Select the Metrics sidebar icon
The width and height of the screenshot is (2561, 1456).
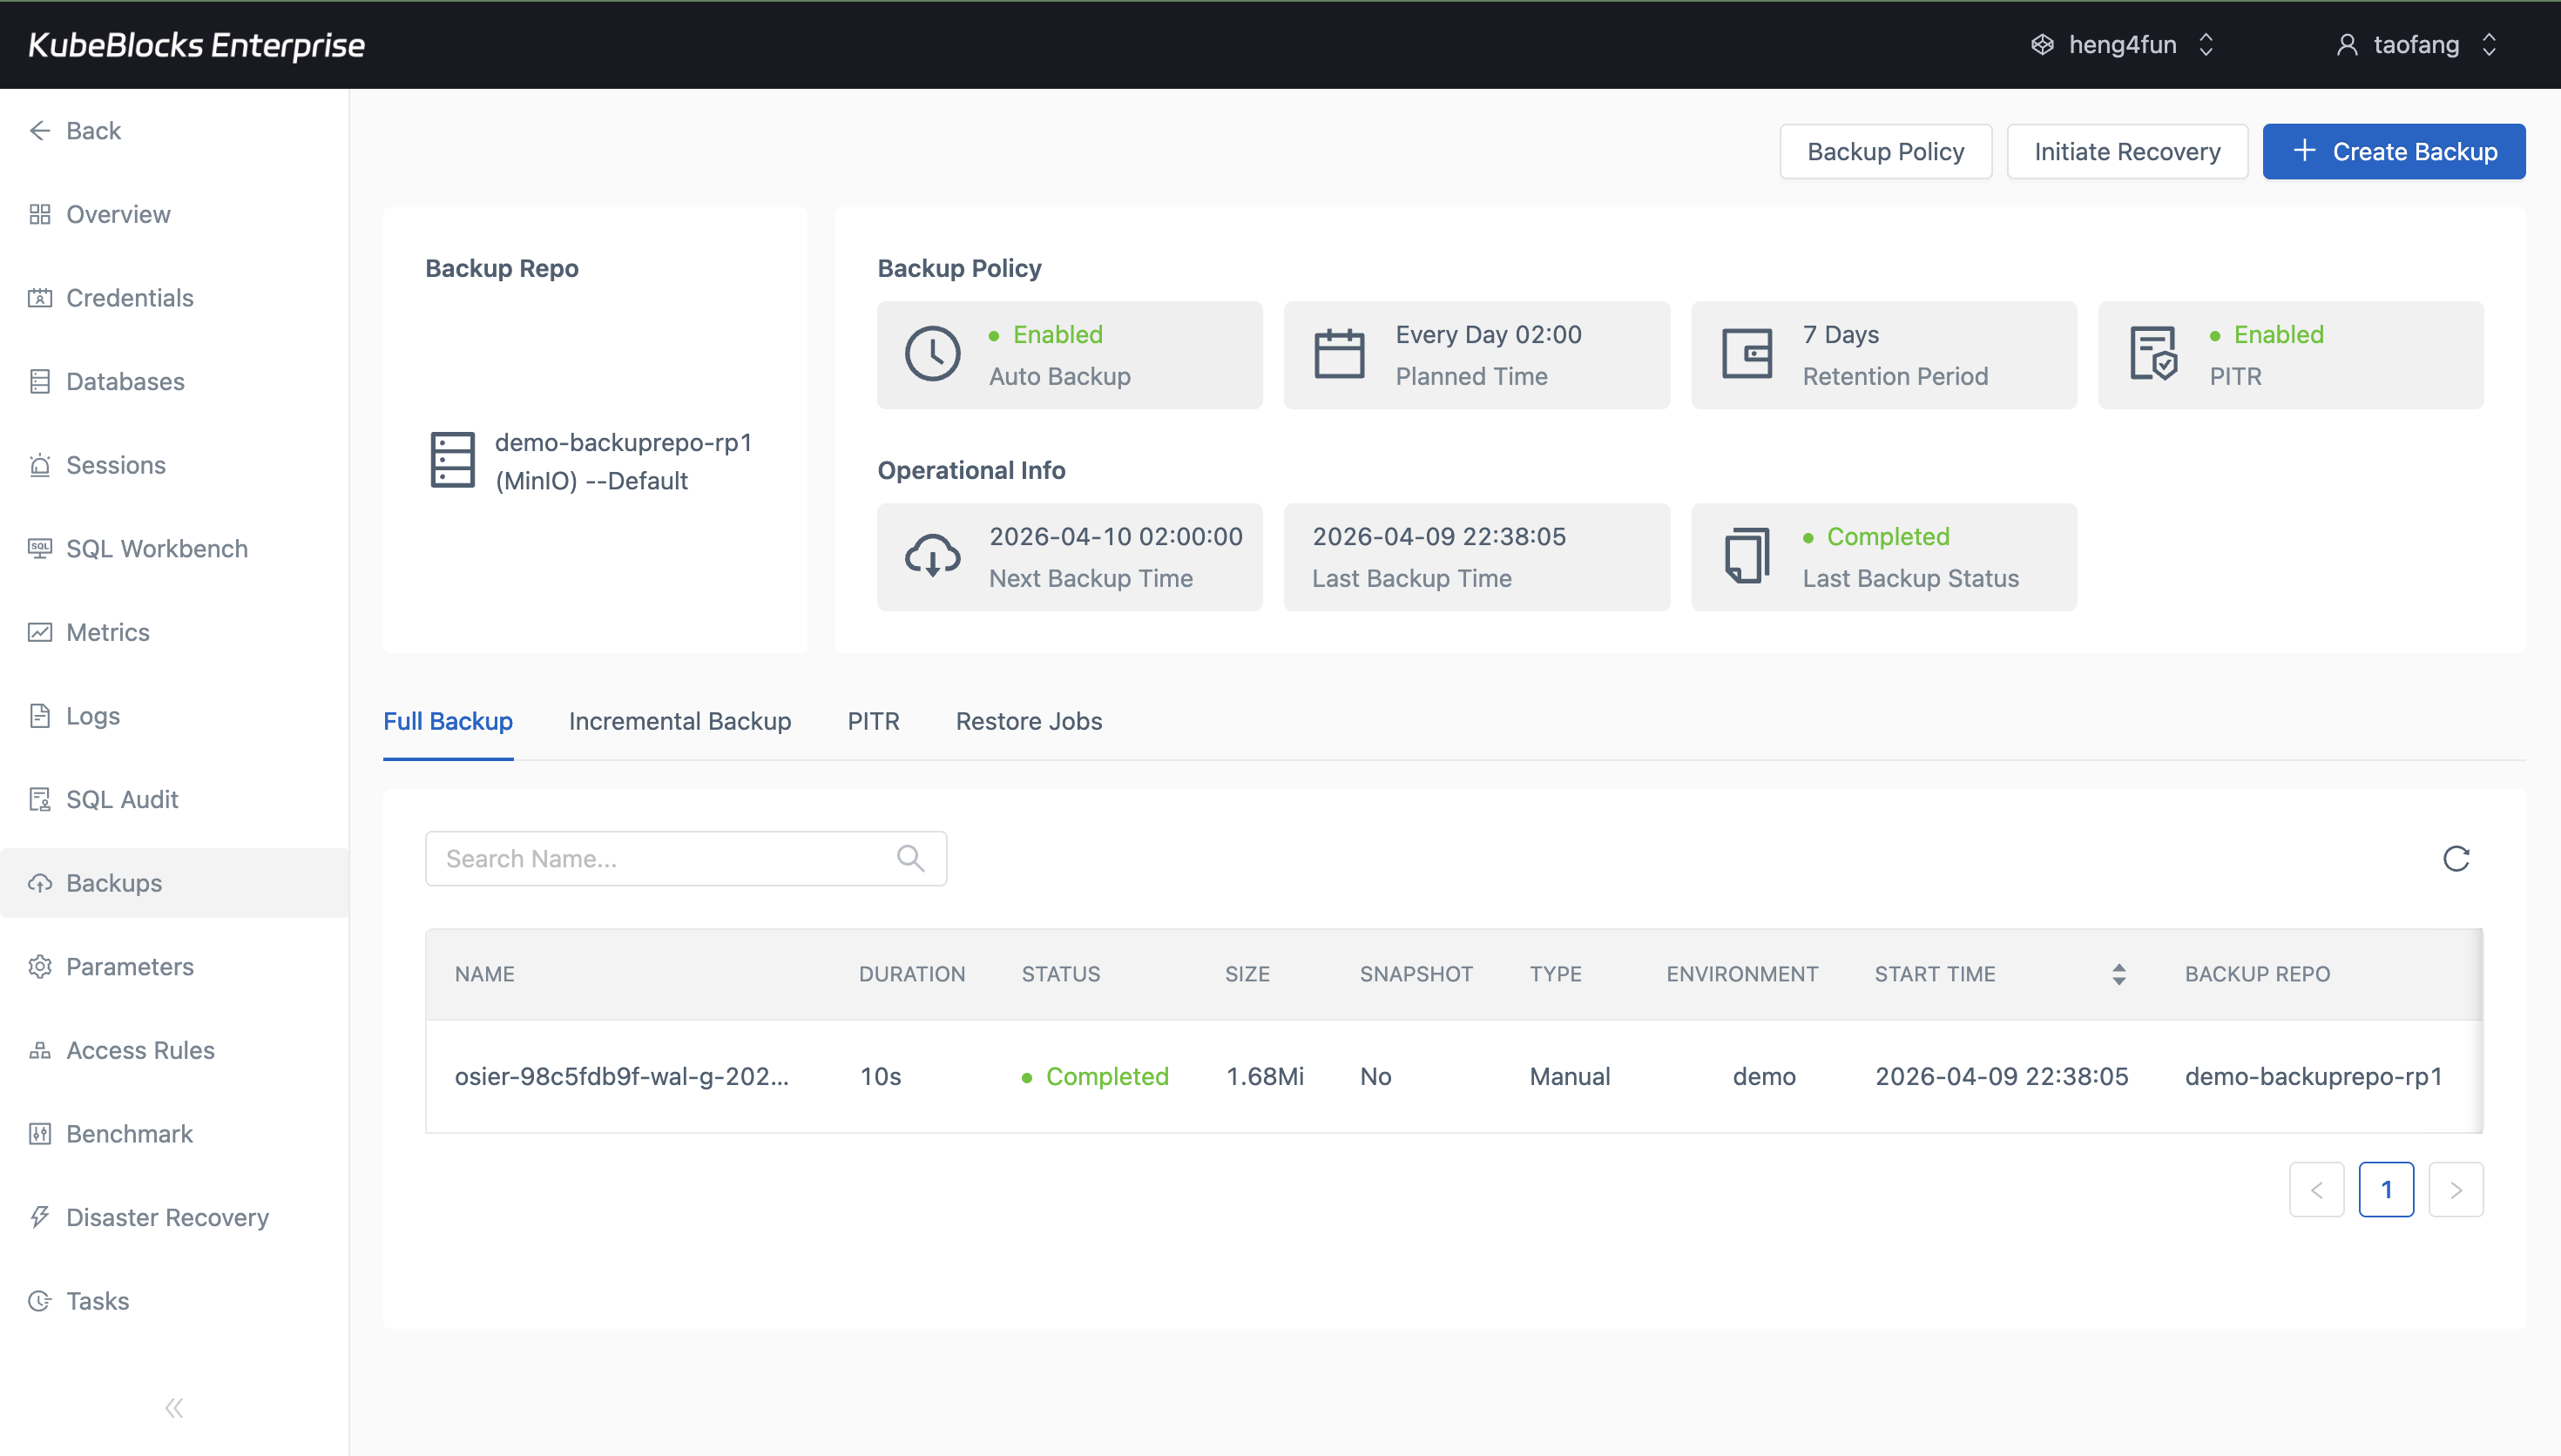(x=40, y=632)
